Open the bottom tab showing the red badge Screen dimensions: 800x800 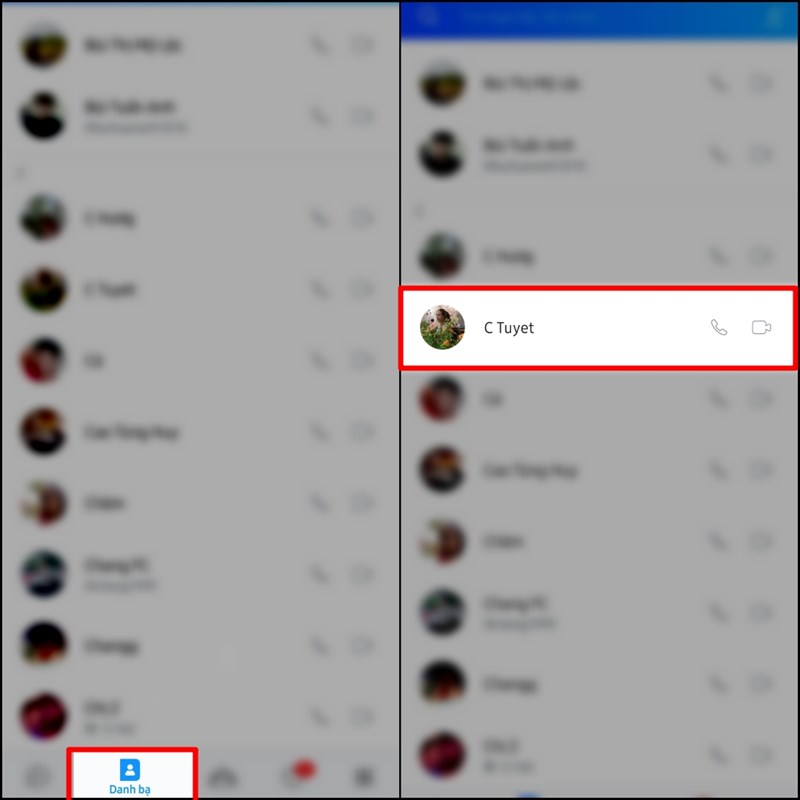click(x=298, y=776)
